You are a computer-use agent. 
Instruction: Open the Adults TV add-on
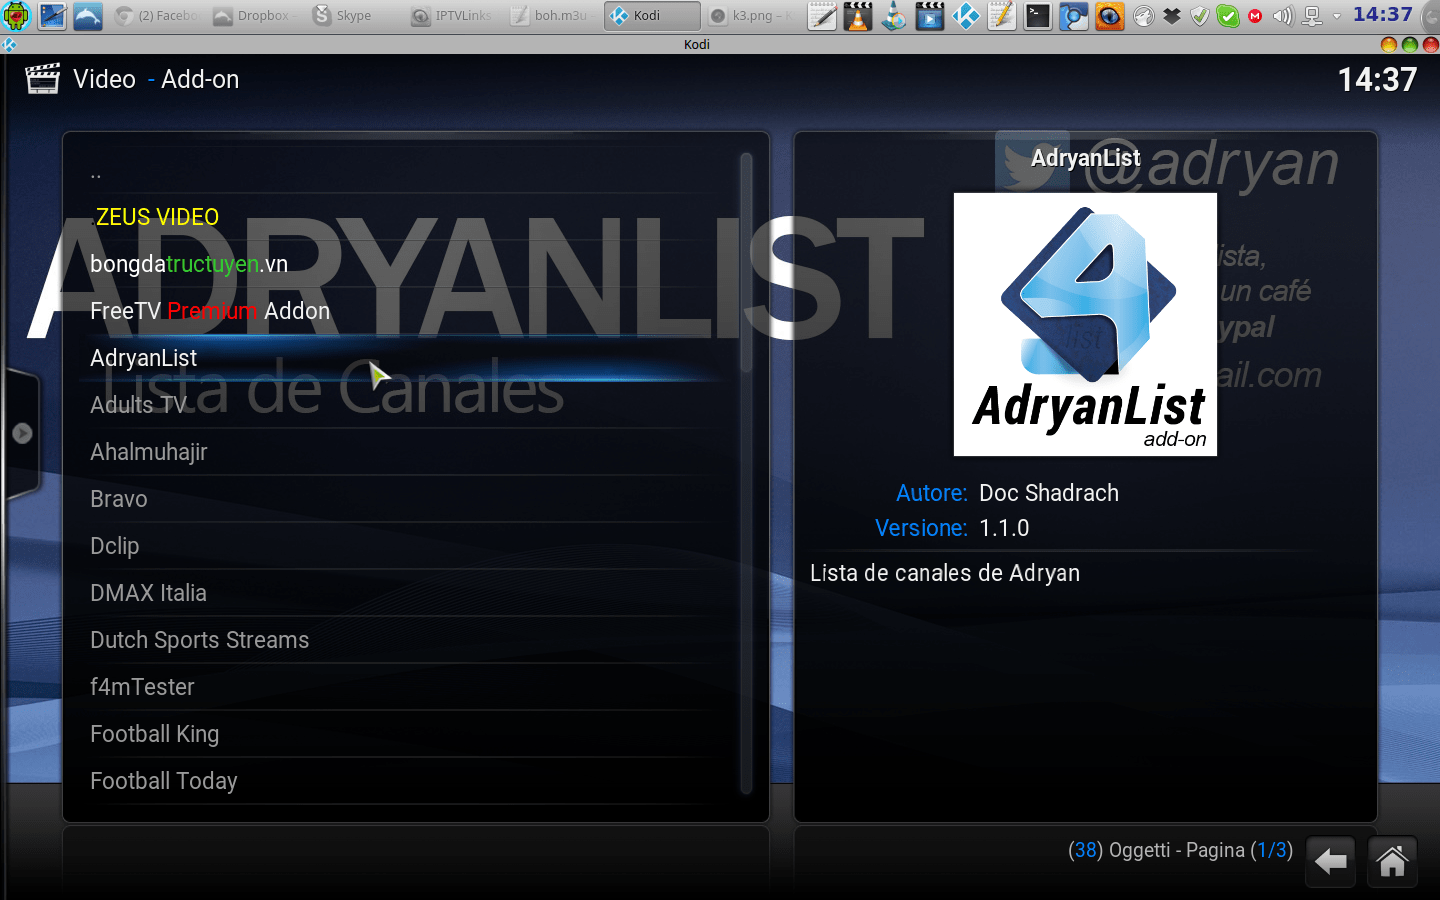click(x=404, y=405)
